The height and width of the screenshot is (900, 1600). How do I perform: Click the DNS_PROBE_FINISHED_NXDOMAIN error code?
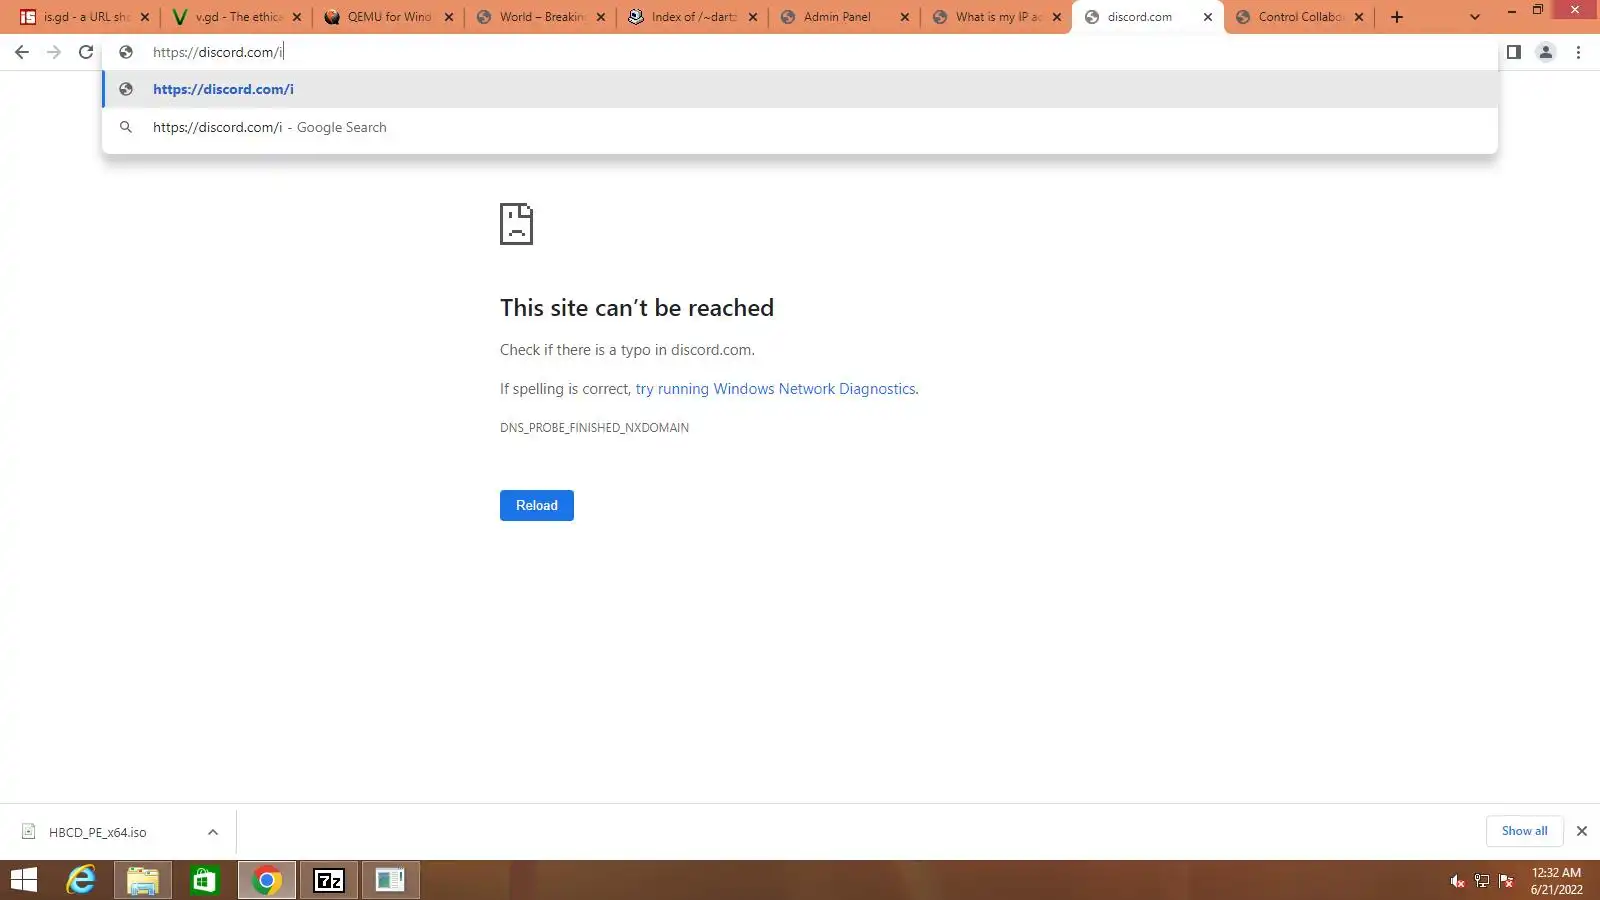click(x=594, y=428)
